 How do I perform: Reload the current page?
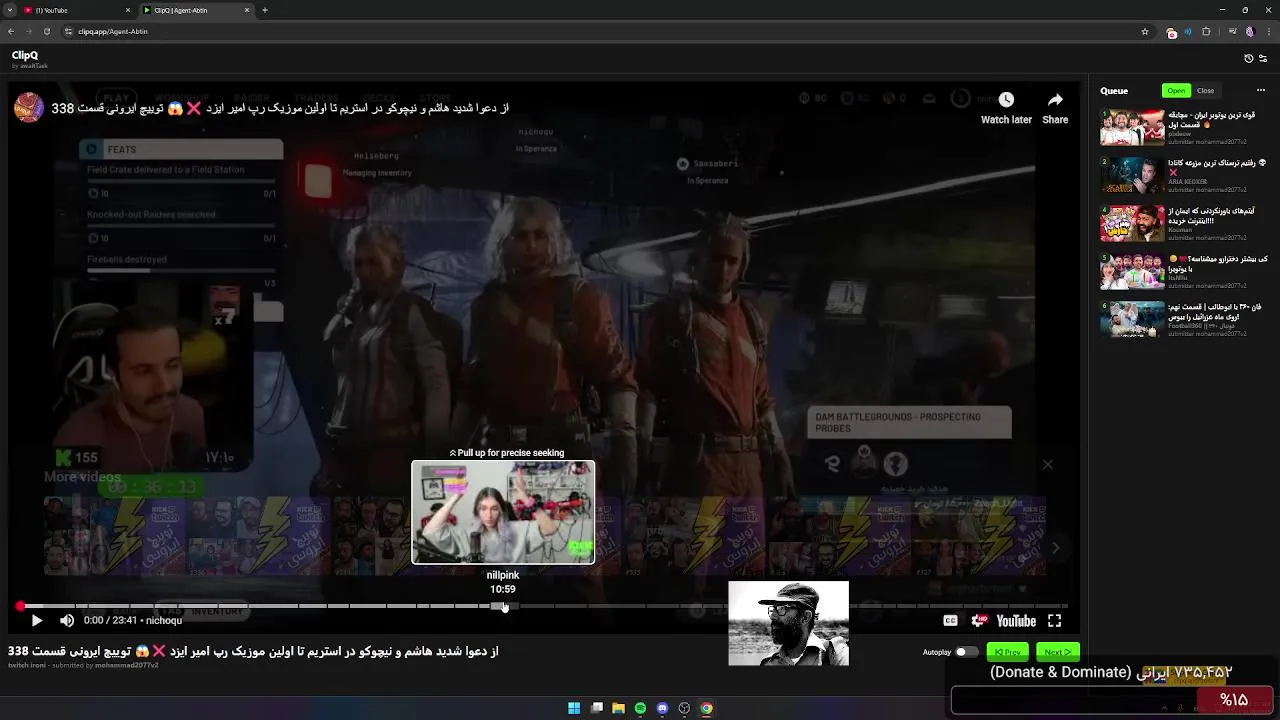pyautogui.click(x=47, y=31)
